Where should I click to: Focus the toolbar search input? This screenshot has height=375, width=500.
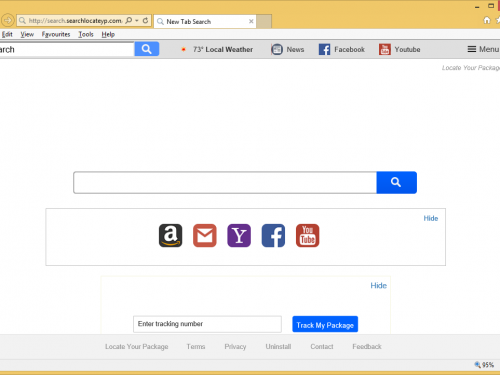[67, 49]
